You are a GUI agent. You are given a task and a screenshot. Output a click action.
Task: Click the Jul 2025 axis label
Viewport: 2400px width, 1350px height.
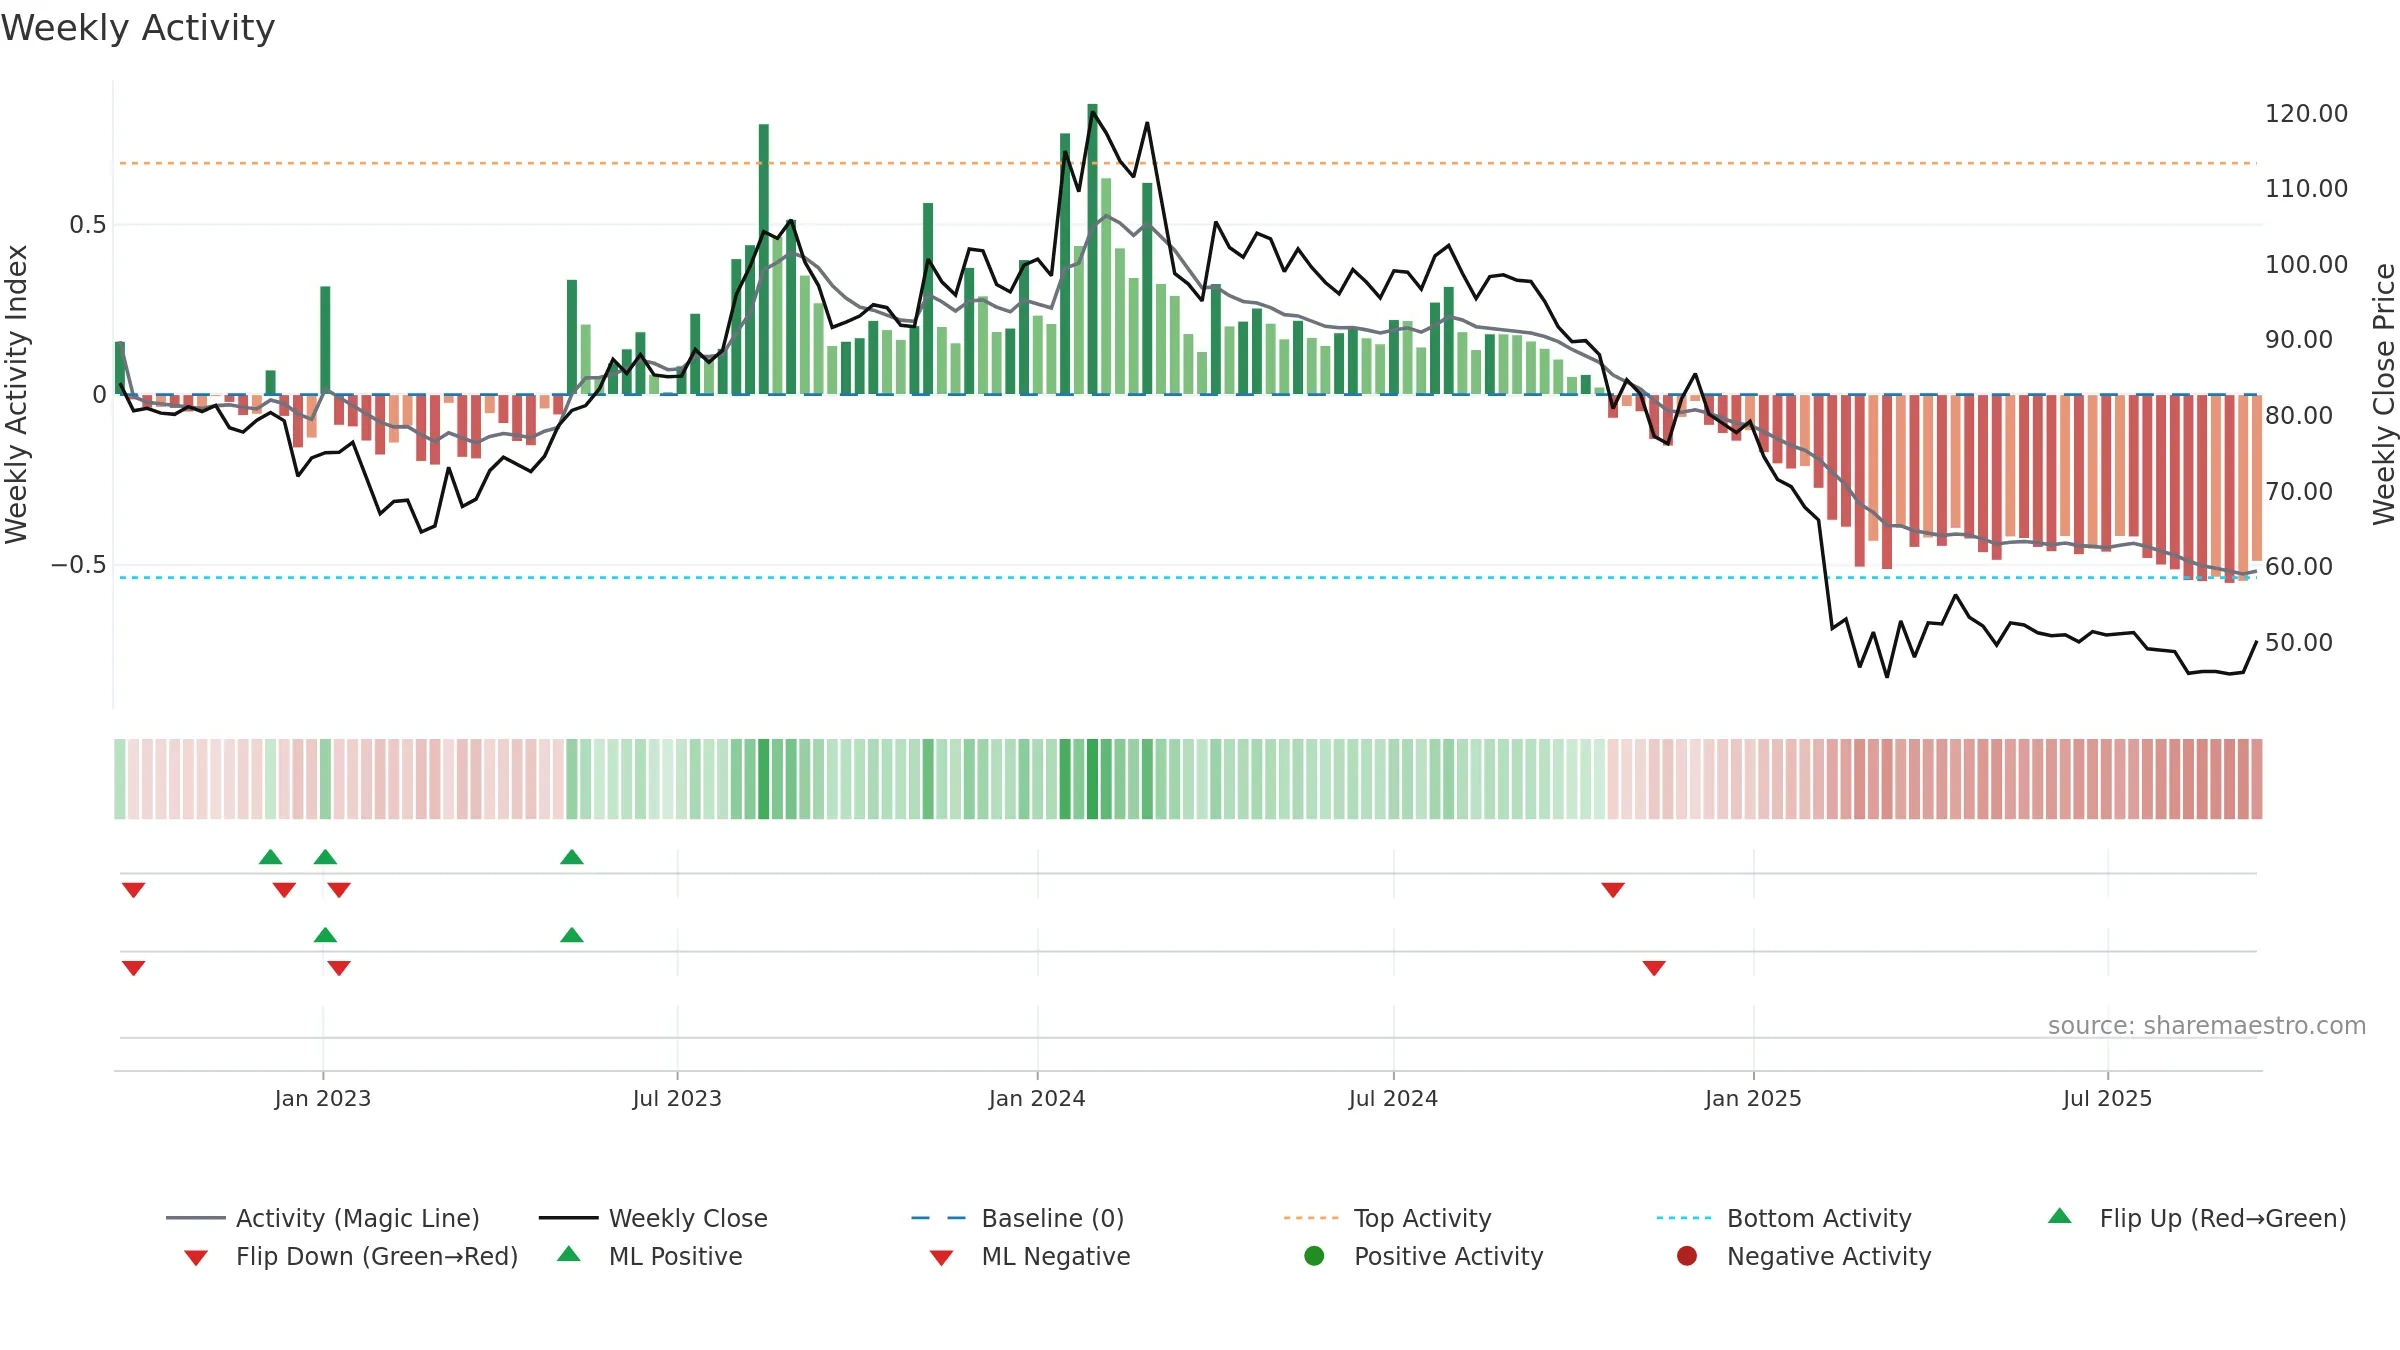2107,1099
